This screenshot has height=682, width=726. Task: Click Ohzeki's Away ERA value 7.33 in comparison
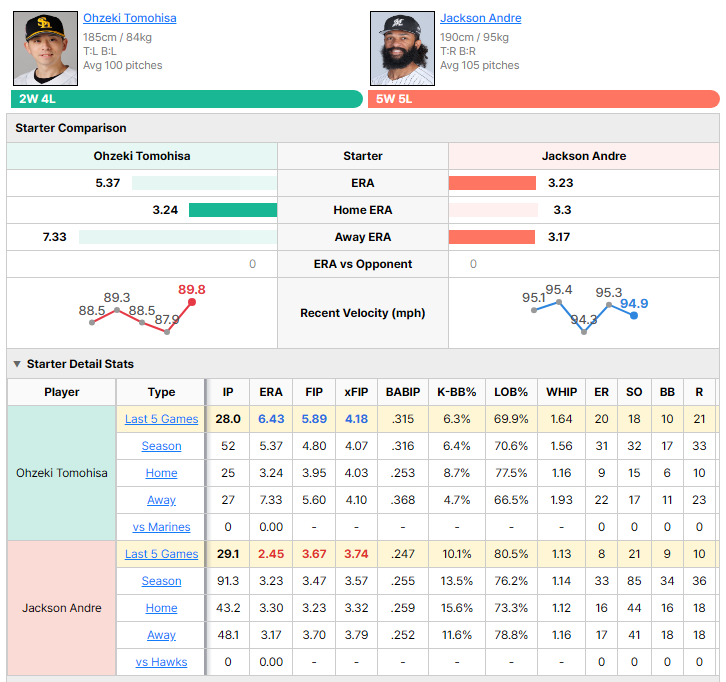click(55, 237)
